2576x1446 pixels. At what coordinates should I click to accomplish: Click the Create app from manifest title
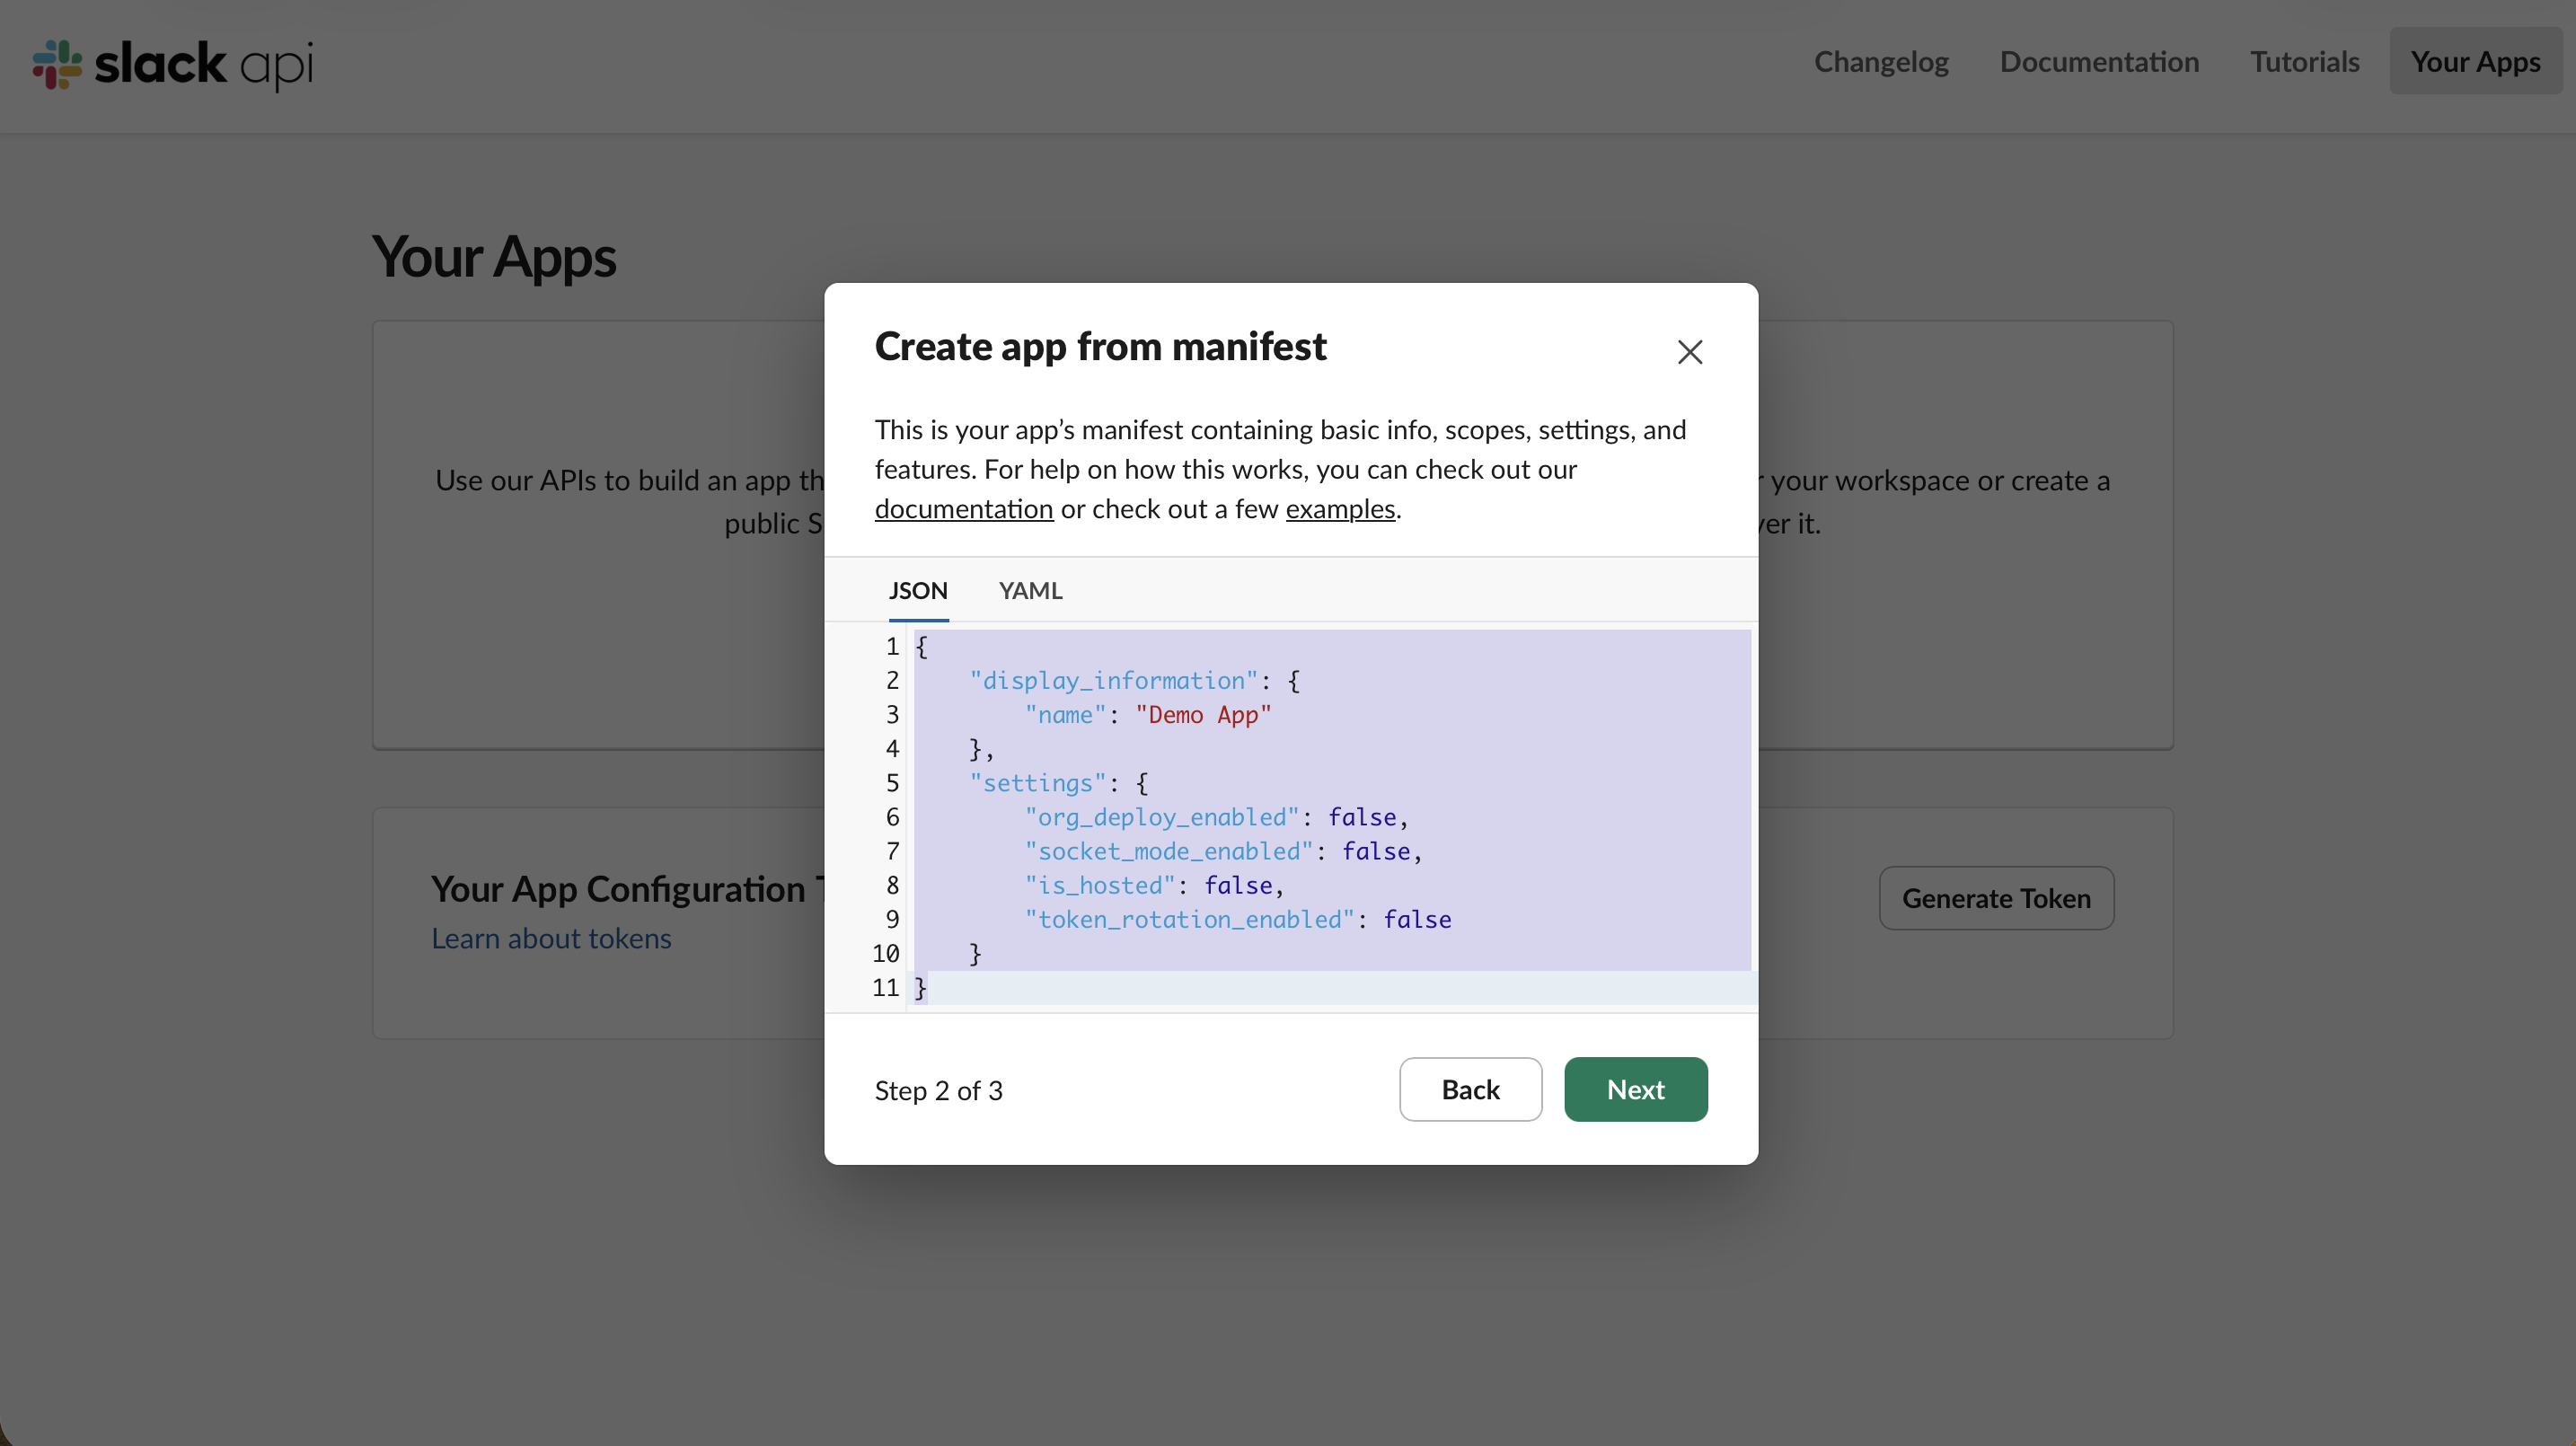(1100, 347)
